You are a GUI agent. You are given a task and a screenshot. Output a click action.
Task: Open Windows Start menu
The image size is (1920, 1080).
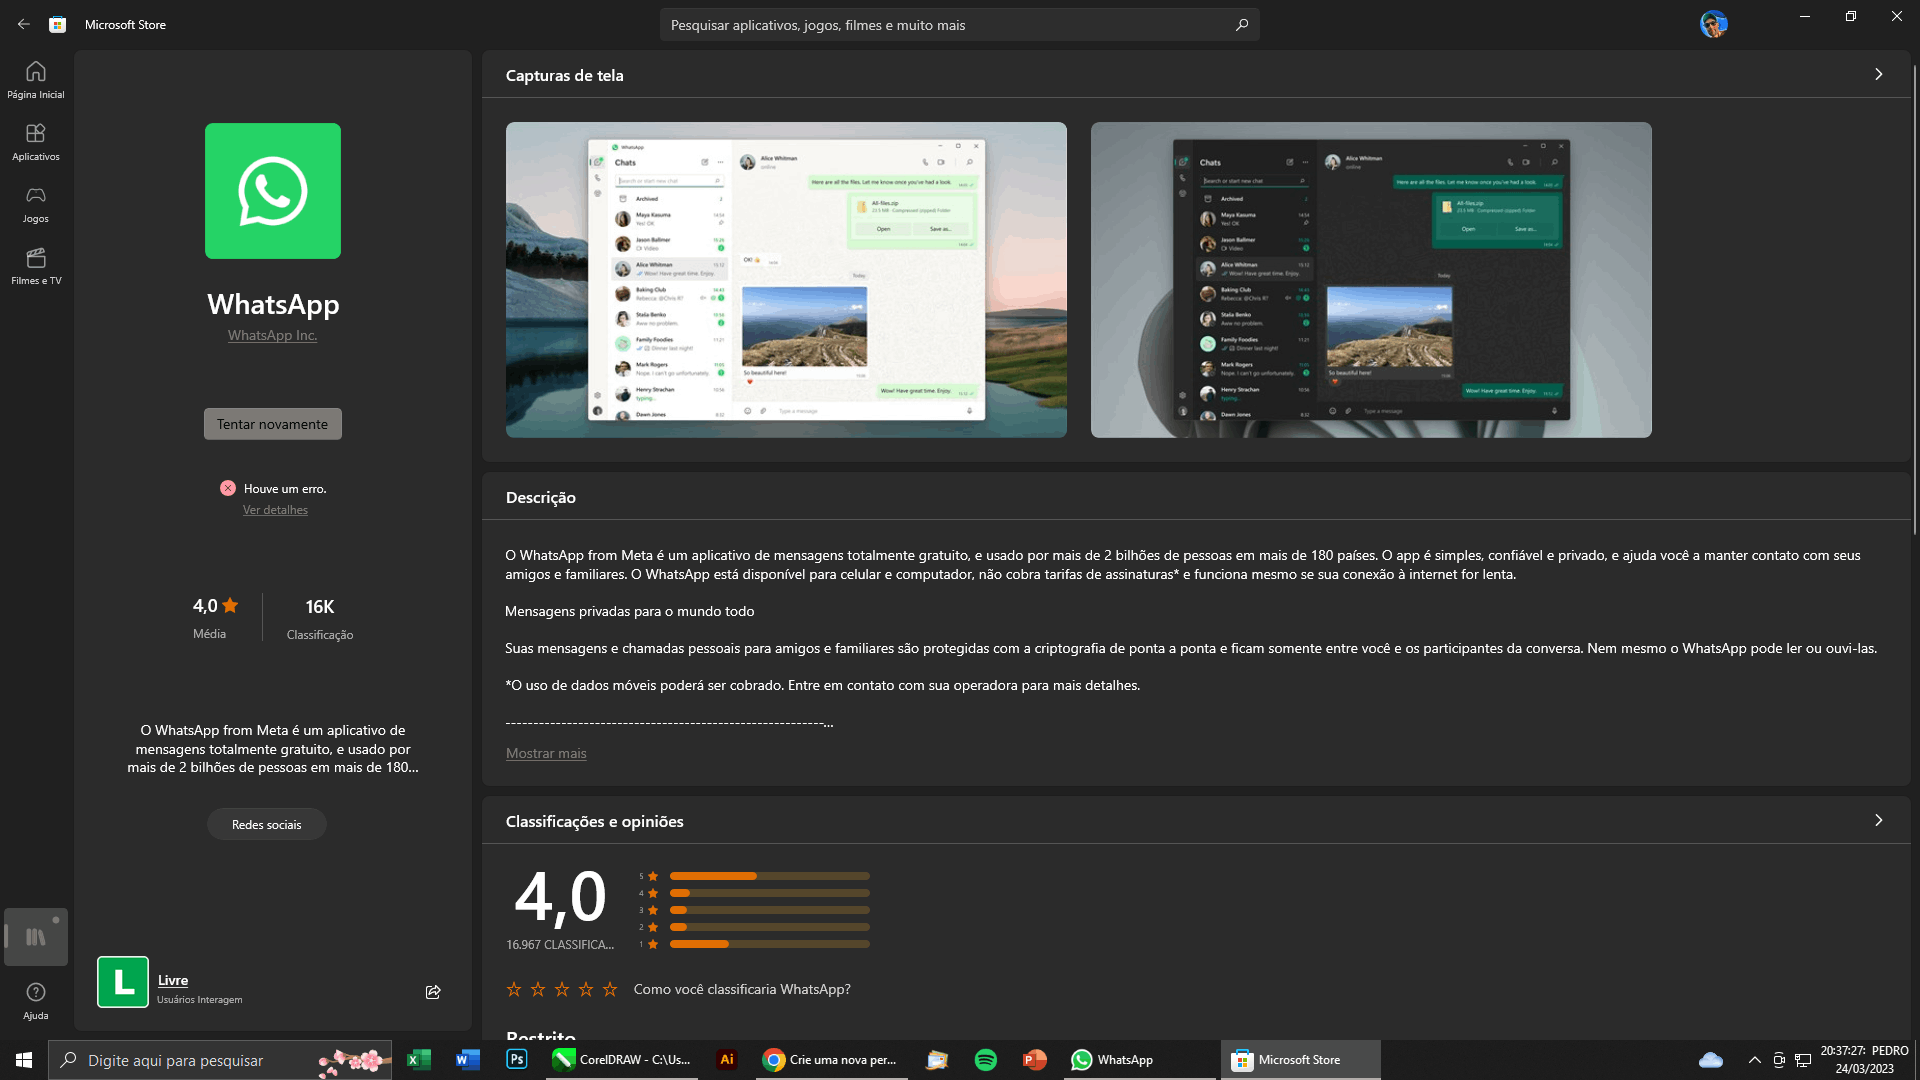click(x=24, y=1060)
